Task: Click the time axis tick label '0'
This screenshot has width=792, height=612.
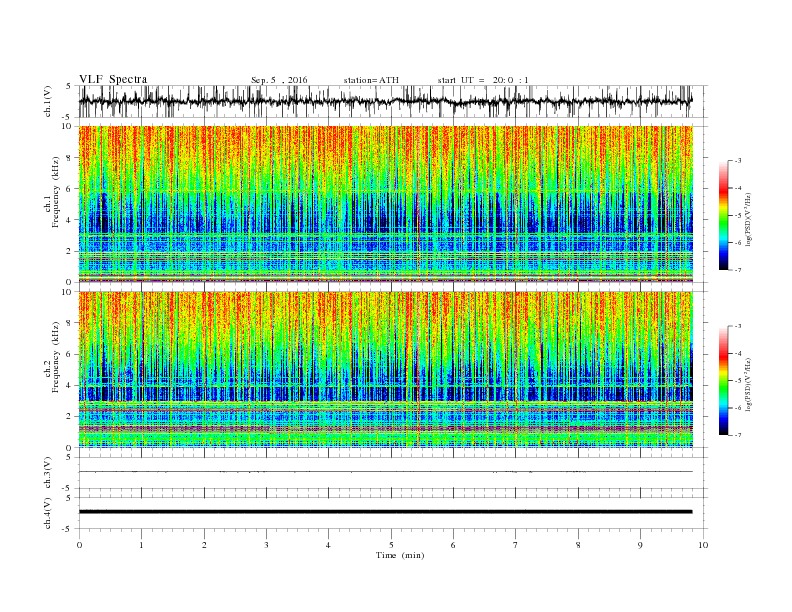Action: [x=79, y=545]
